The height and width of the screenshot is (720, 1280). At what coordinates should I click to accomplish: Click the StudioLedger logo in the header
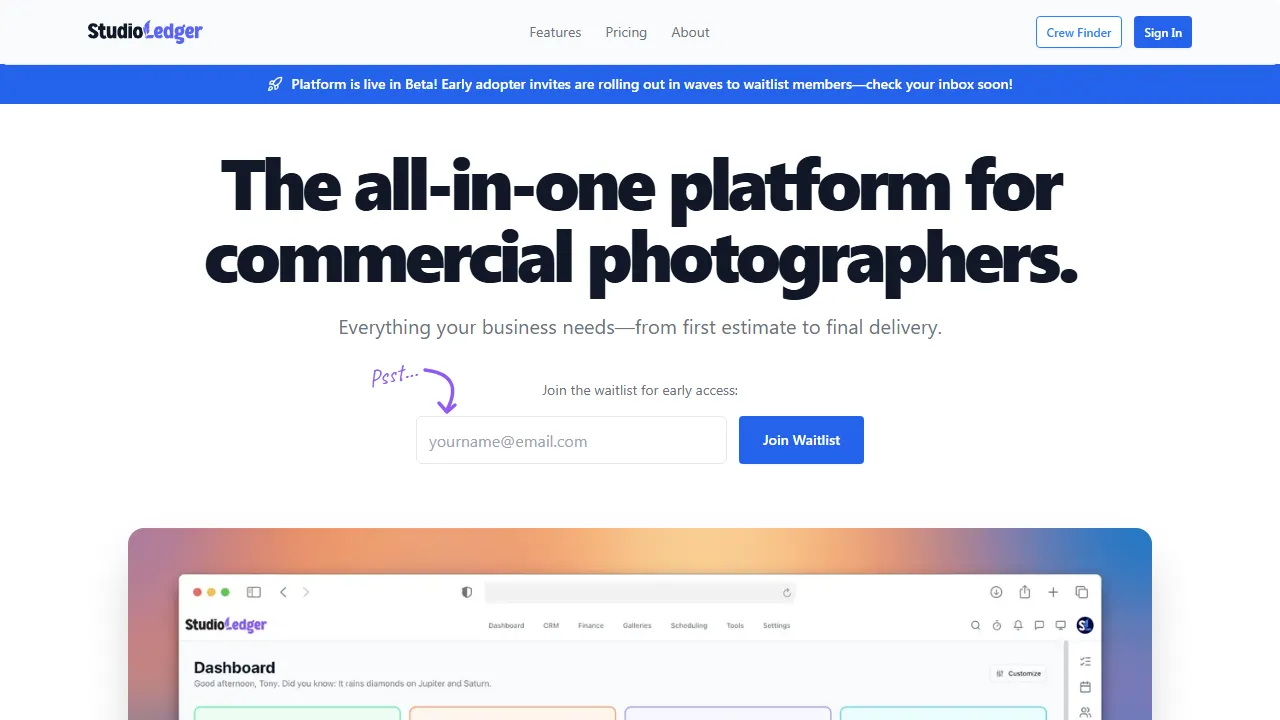click(145, 32)
